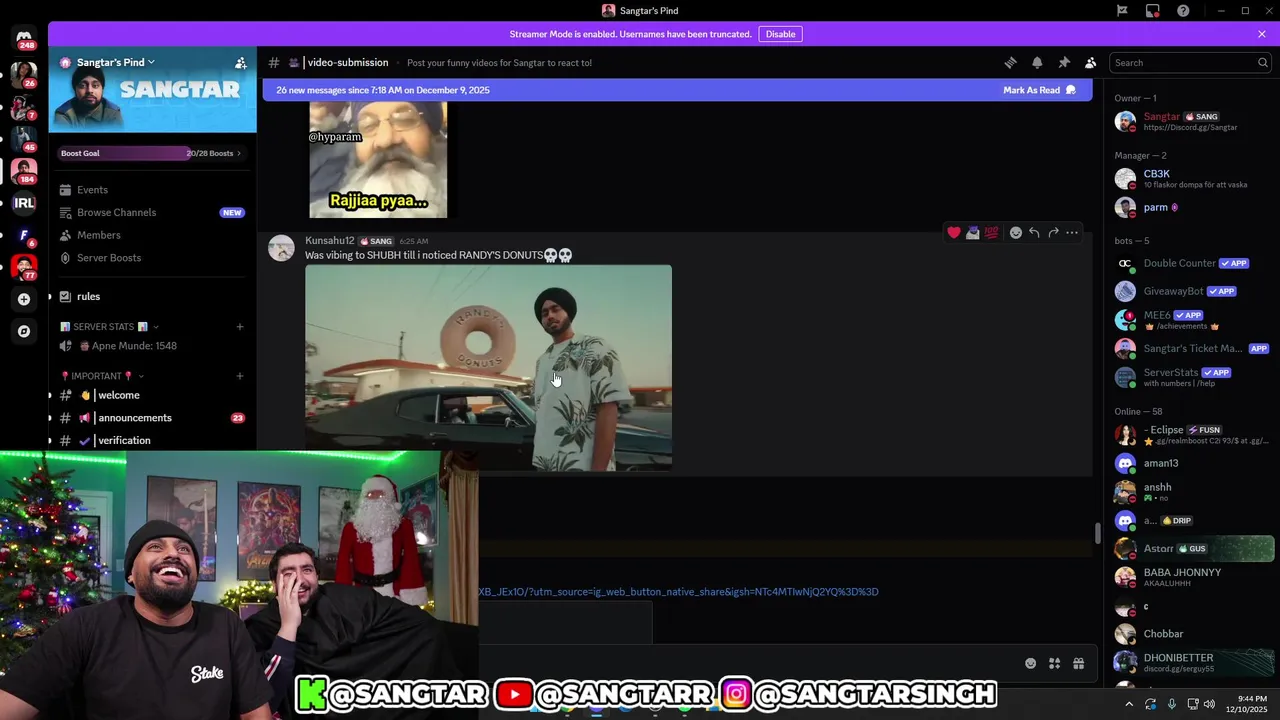The height and width of the screenshot is (720, 1280).
Task: Open the announcements channel
Action: coord(152,418)
